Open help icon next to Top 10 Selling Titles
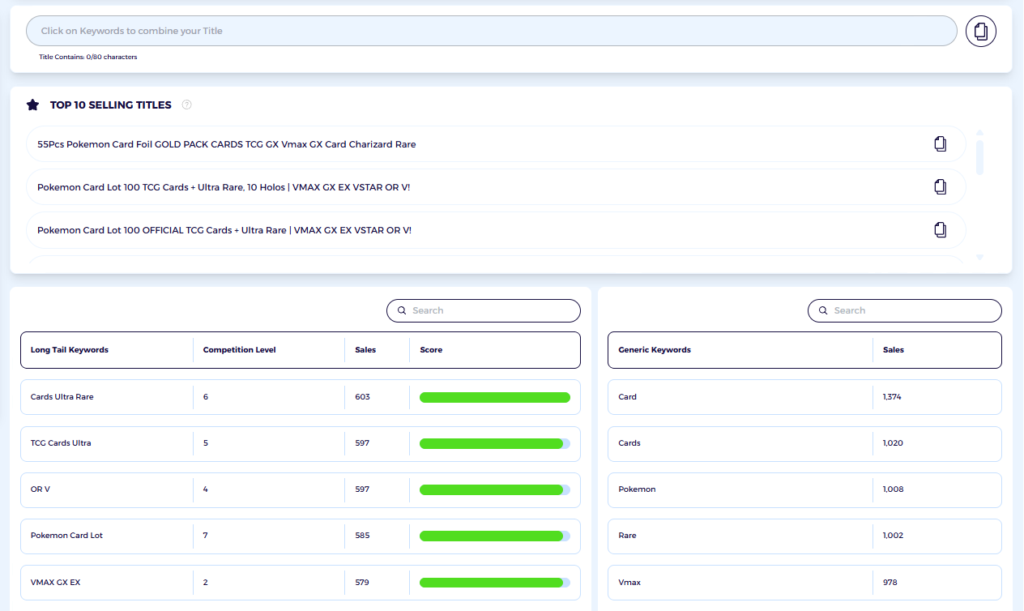 click(187, 104)
